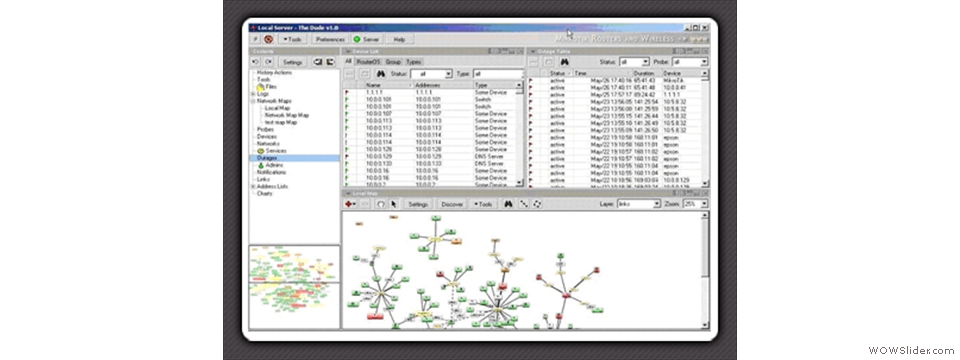Click the Discover button

pos(452,204)
